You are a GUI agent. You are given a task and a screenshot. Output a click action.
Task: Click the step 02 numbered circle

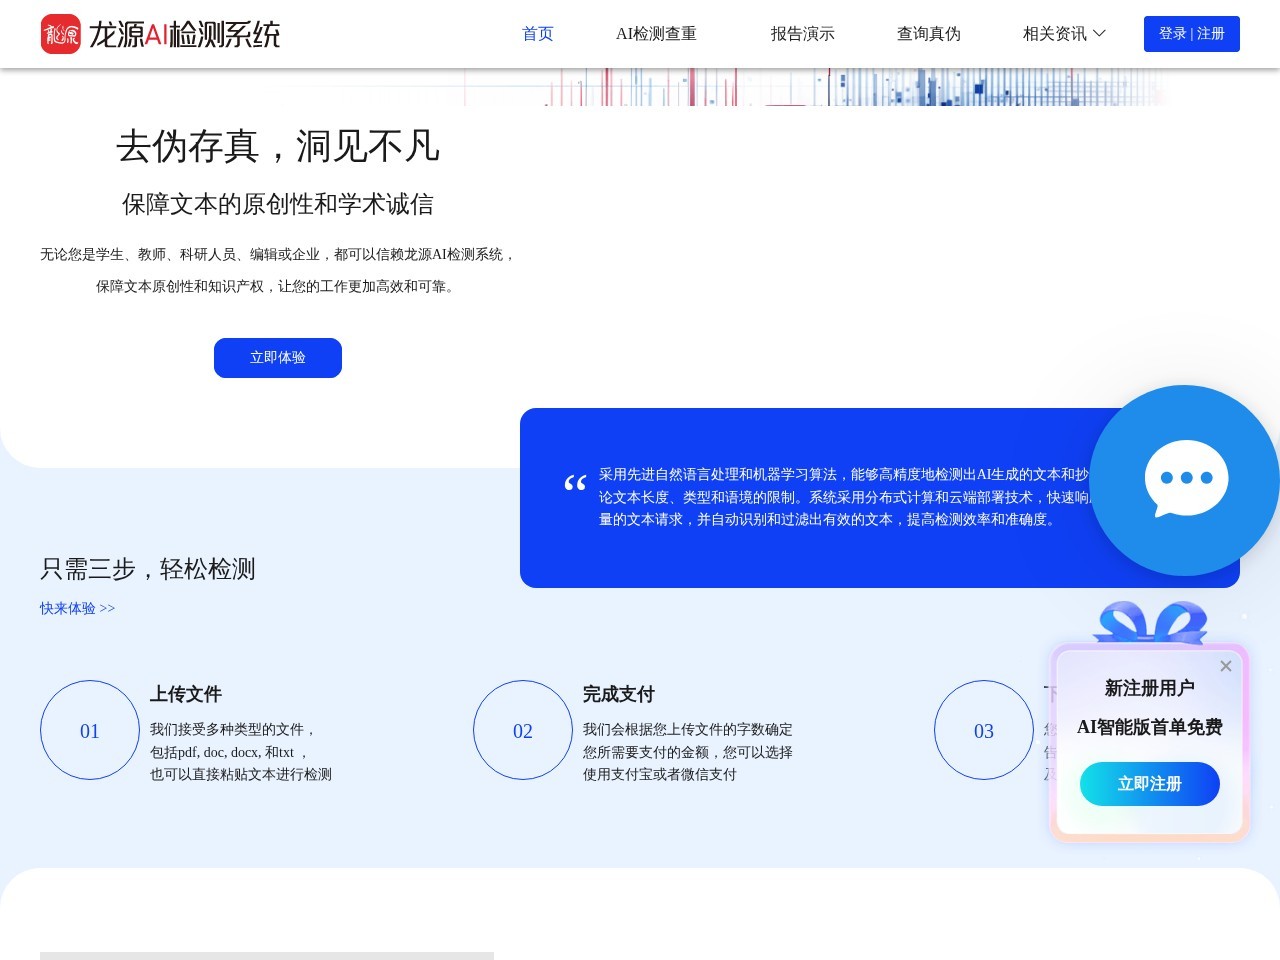point(522,730)
